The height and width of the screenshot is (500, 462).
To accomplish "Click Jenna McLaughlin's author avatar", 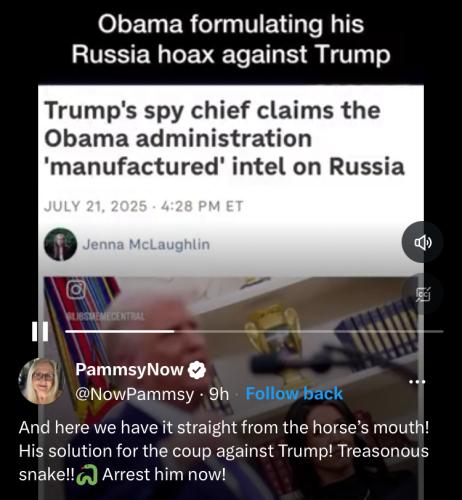I will coord(60,244).
